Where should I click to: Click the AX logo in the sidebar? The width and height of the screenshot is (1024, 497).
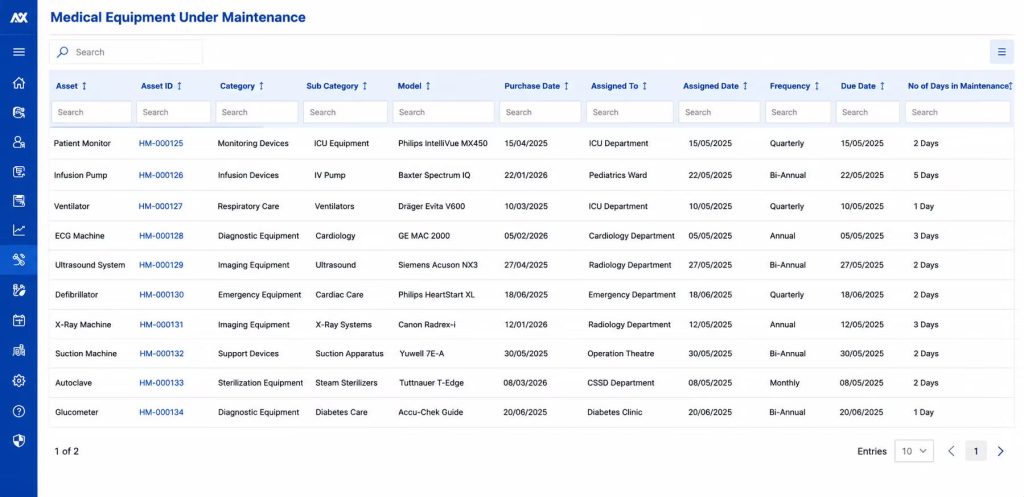click(18, 18)
